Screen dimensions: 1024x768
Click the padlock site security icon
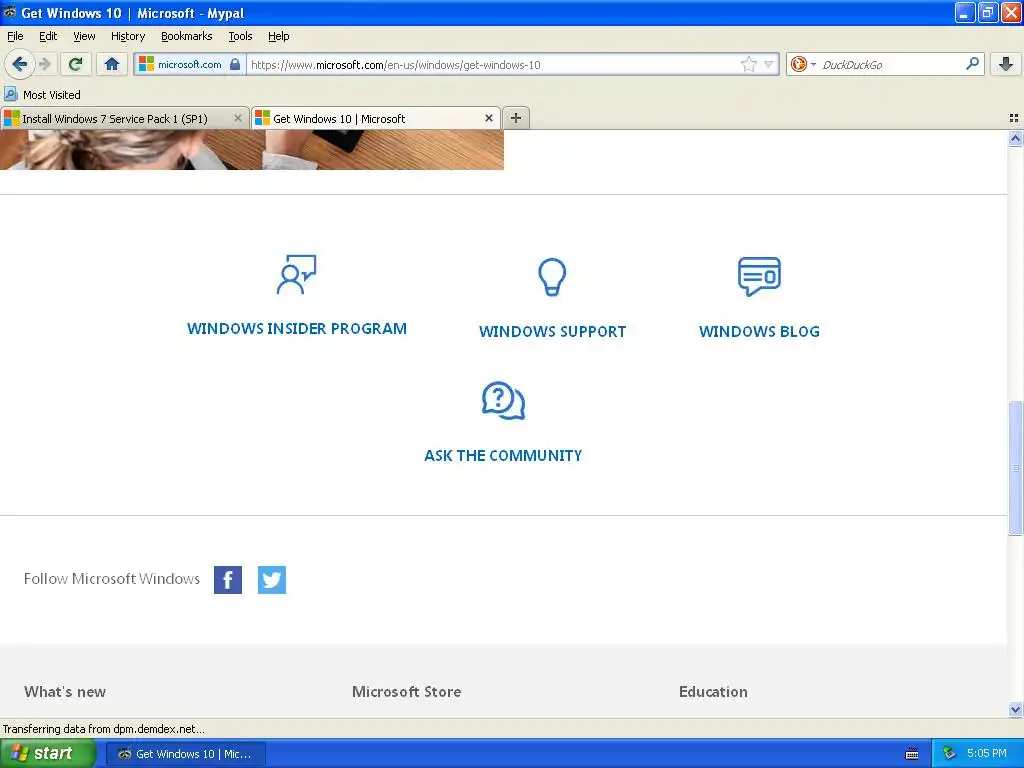coord(235,64)
